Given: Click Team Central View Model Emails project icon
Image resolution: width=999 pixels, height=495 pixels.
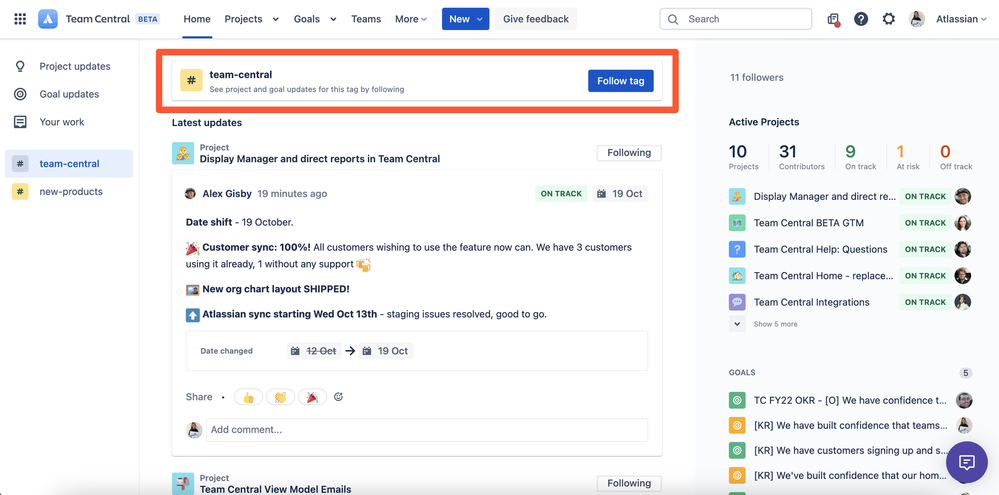Looking at the screenshot, I should coord(183,484).
